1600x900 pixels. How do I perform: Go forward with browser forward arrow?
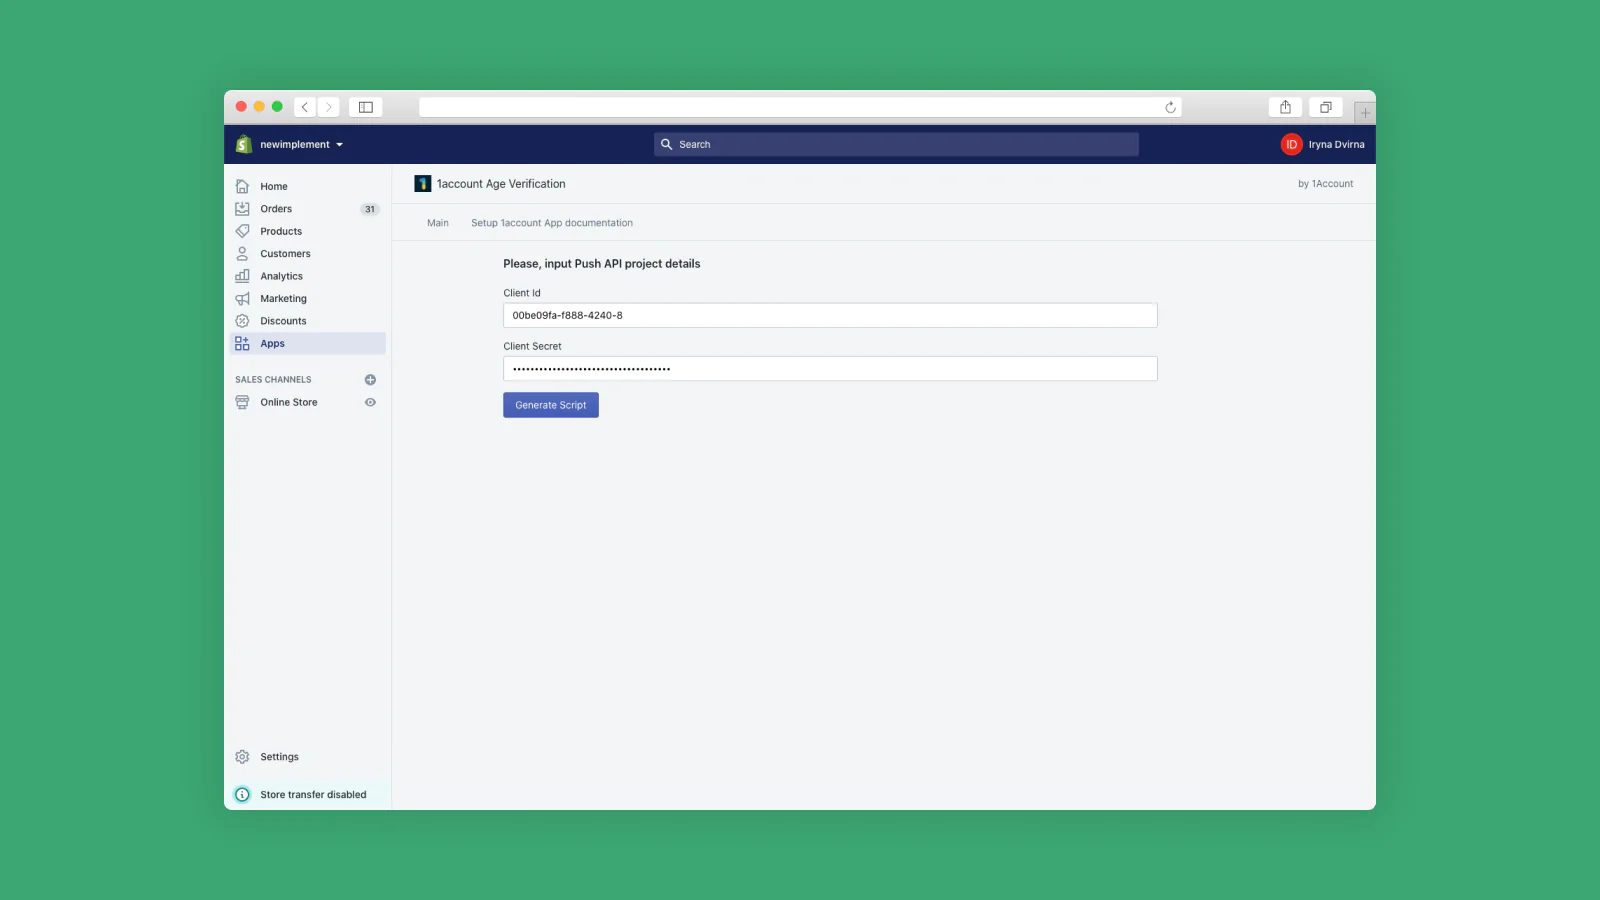point(329,107)
